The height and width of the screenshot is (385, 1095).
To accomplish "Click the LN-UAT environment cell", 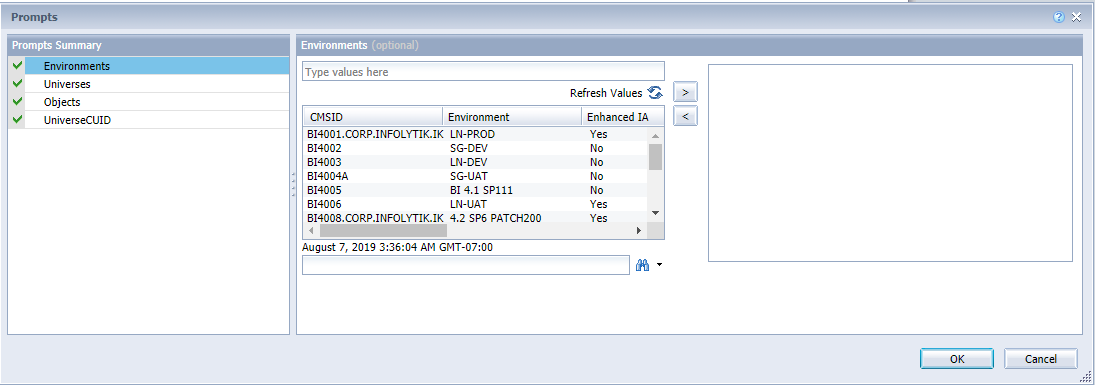I will [x=469, y=204].
